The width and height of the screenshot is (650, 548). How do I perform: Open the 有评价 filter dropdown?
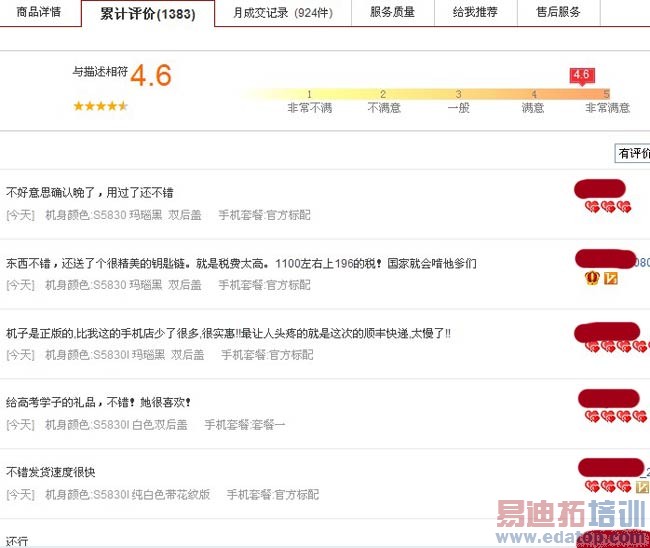click(633, 153)
